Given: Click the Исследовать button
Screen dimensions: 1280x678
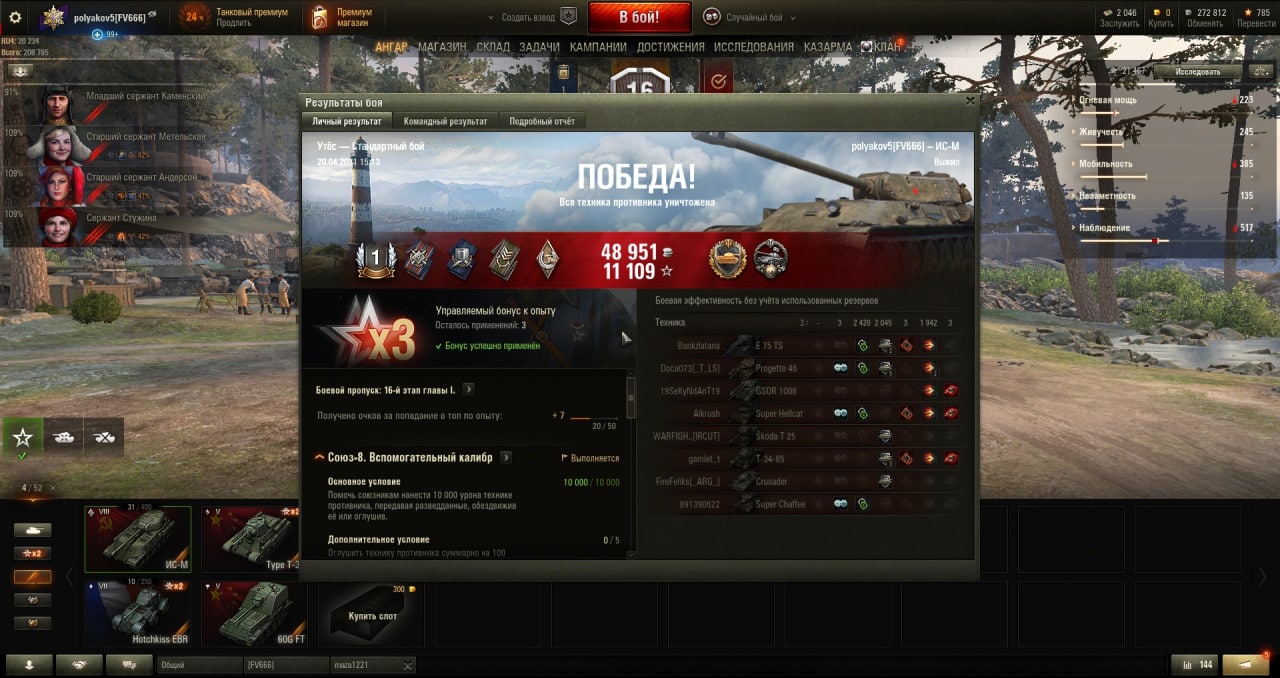Looking at the screenshot, I should (1198, 72).
